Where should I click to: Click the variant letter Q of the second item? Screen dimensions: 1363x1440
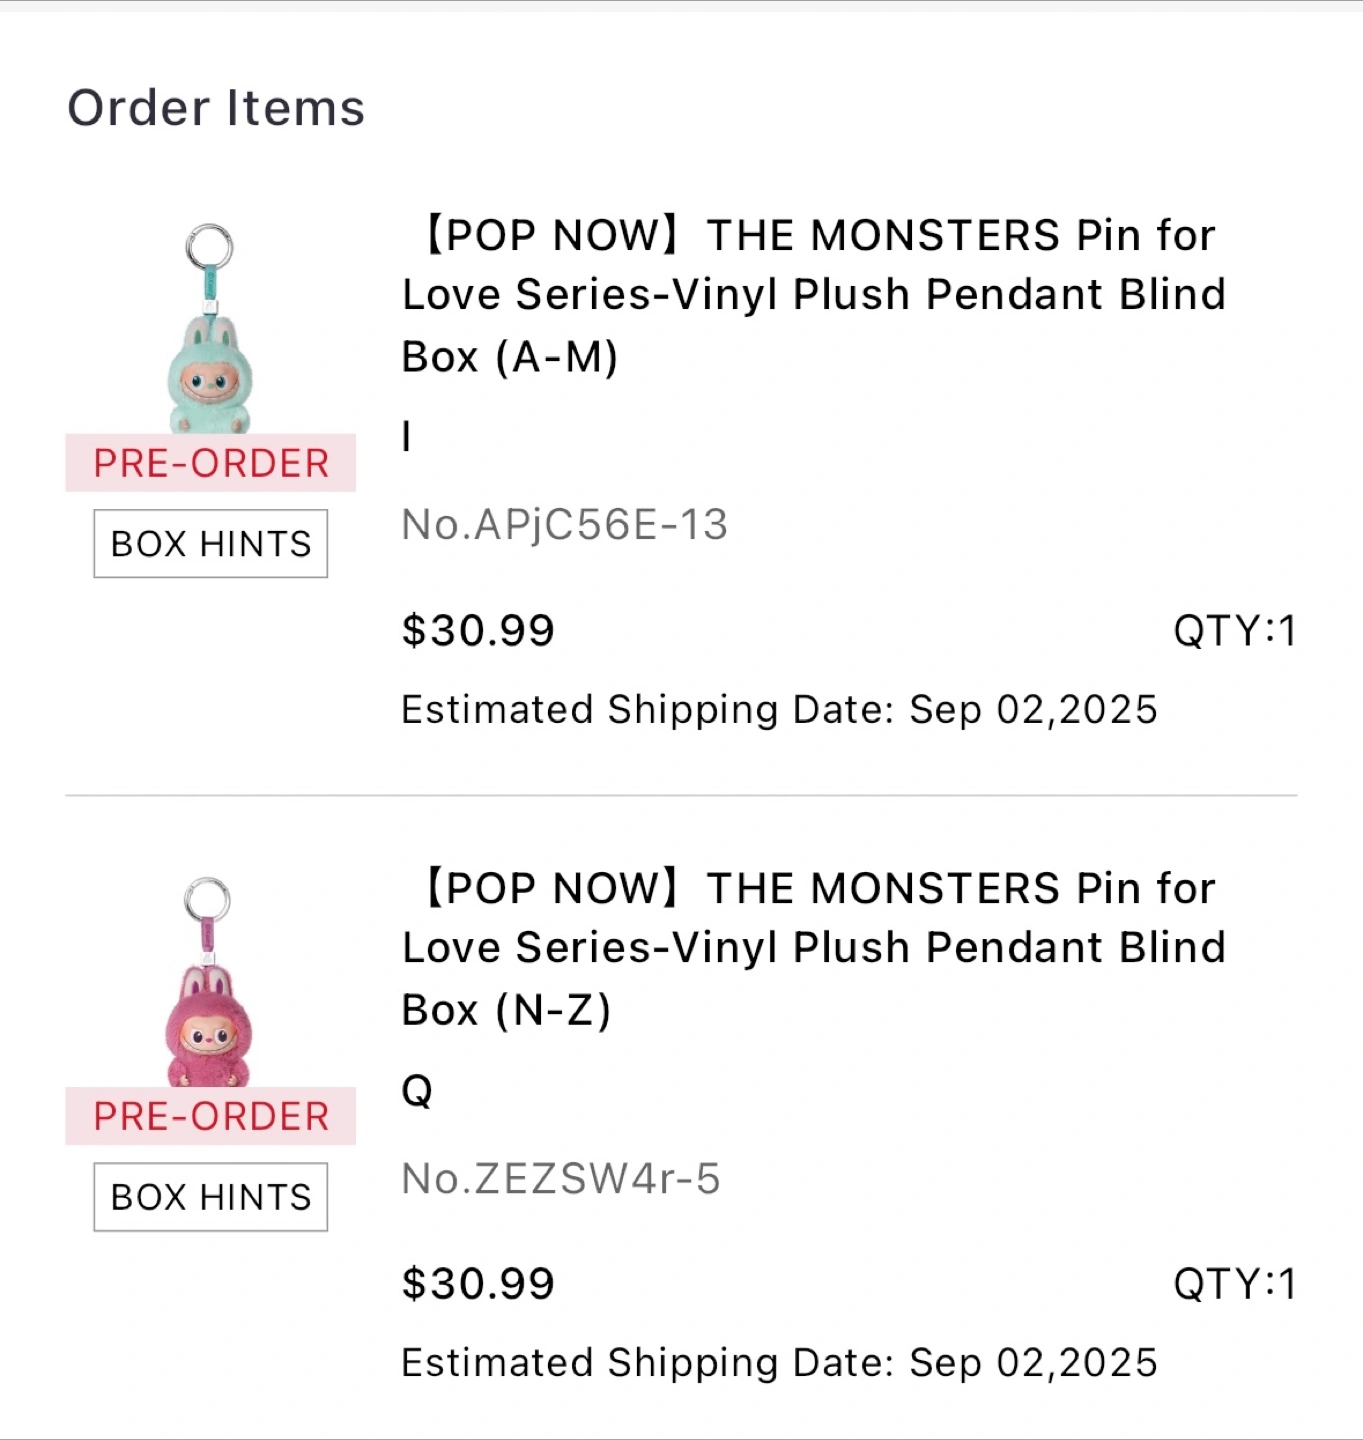click(x=417, y=1090)
